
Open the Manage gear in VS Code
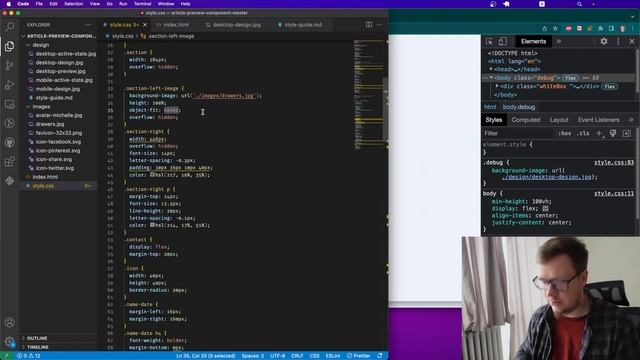pyautogui.click(x=9, y=342)
